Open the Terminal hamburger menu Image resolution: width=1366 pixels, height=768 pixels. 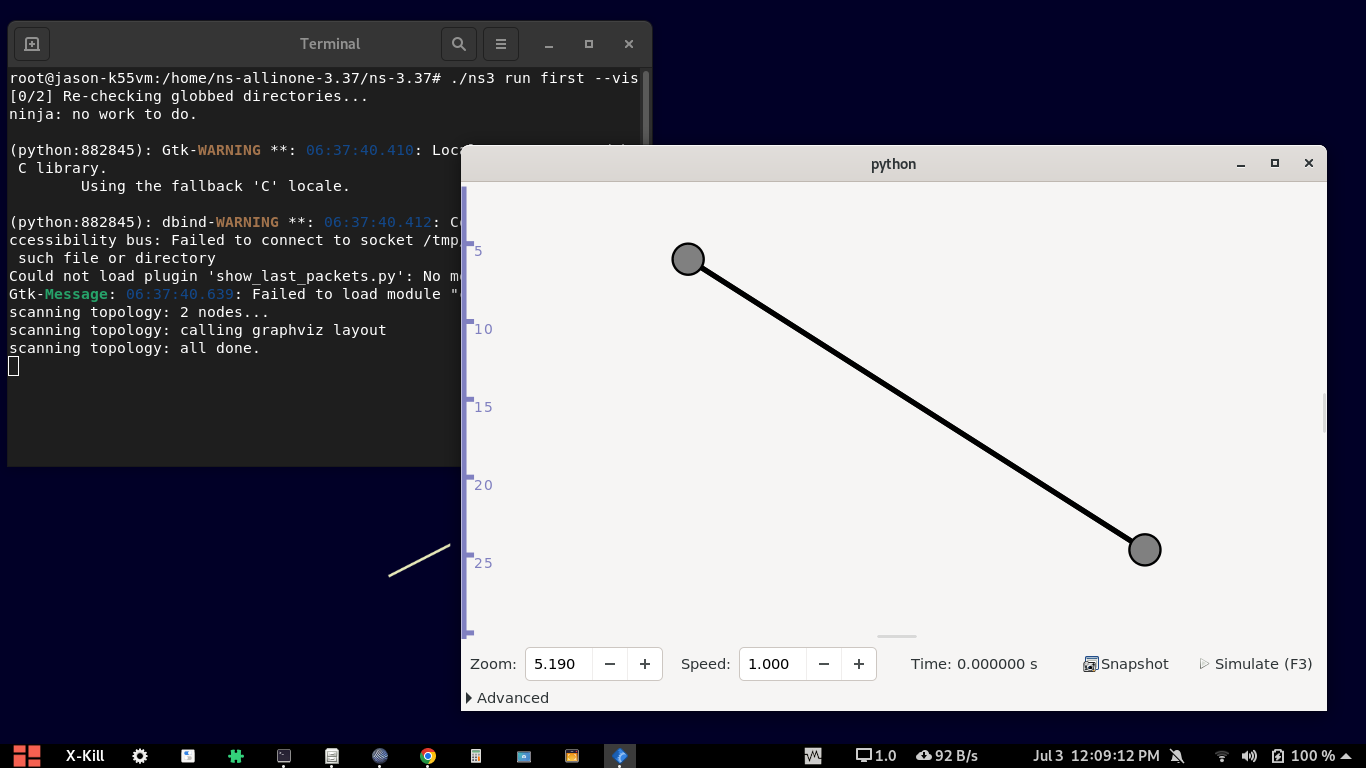click(501, 44)
